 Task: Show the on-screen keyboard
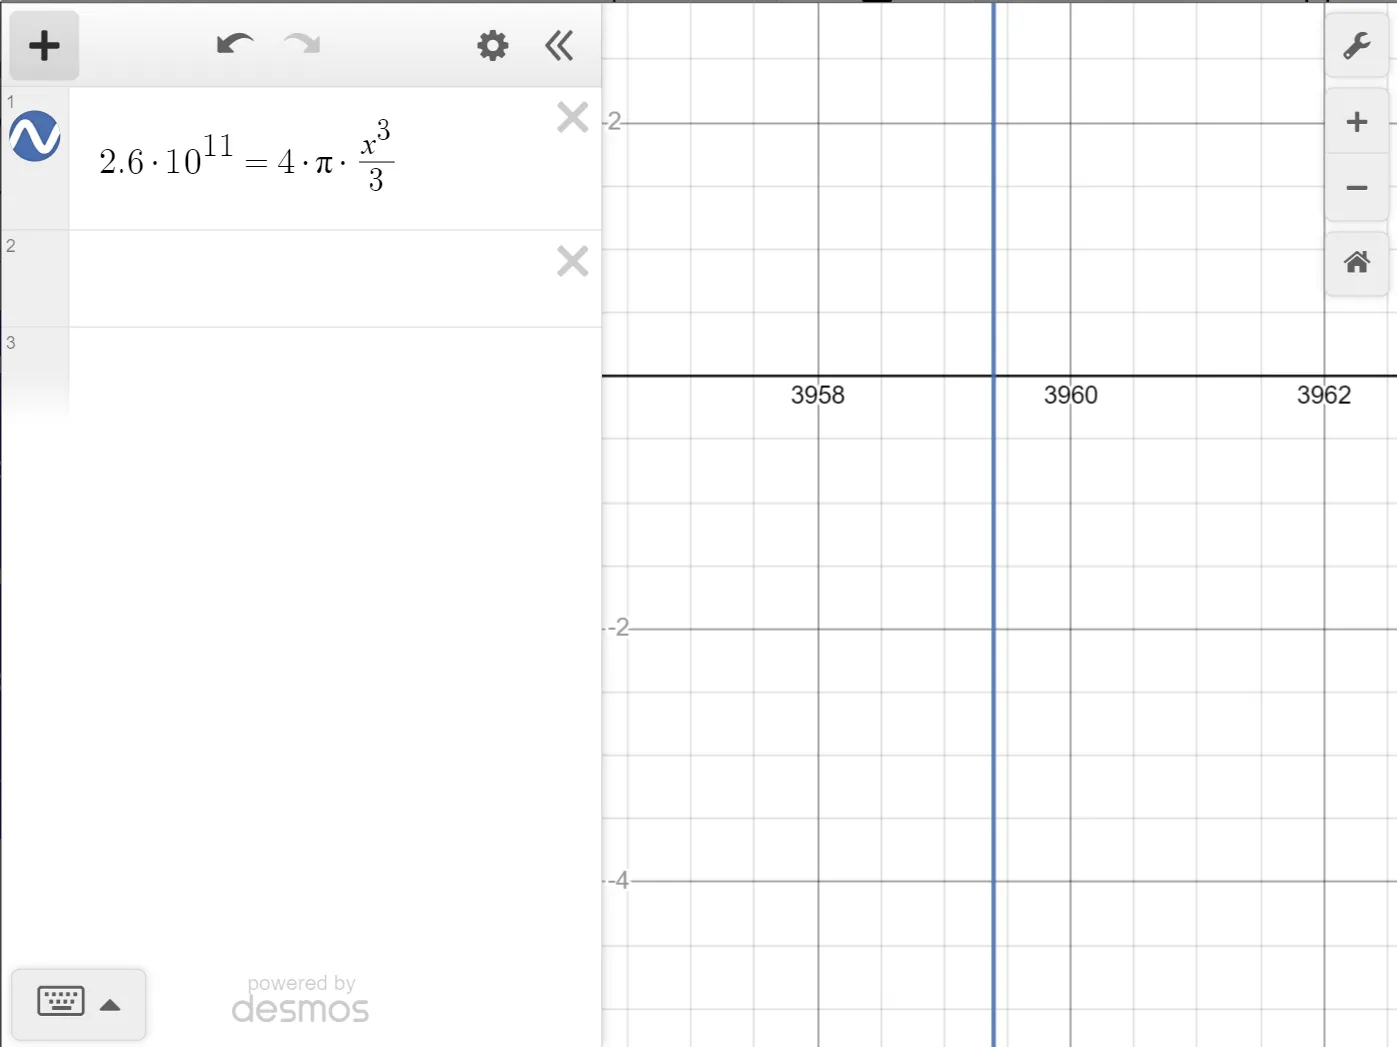click(x=61, y=1001)
